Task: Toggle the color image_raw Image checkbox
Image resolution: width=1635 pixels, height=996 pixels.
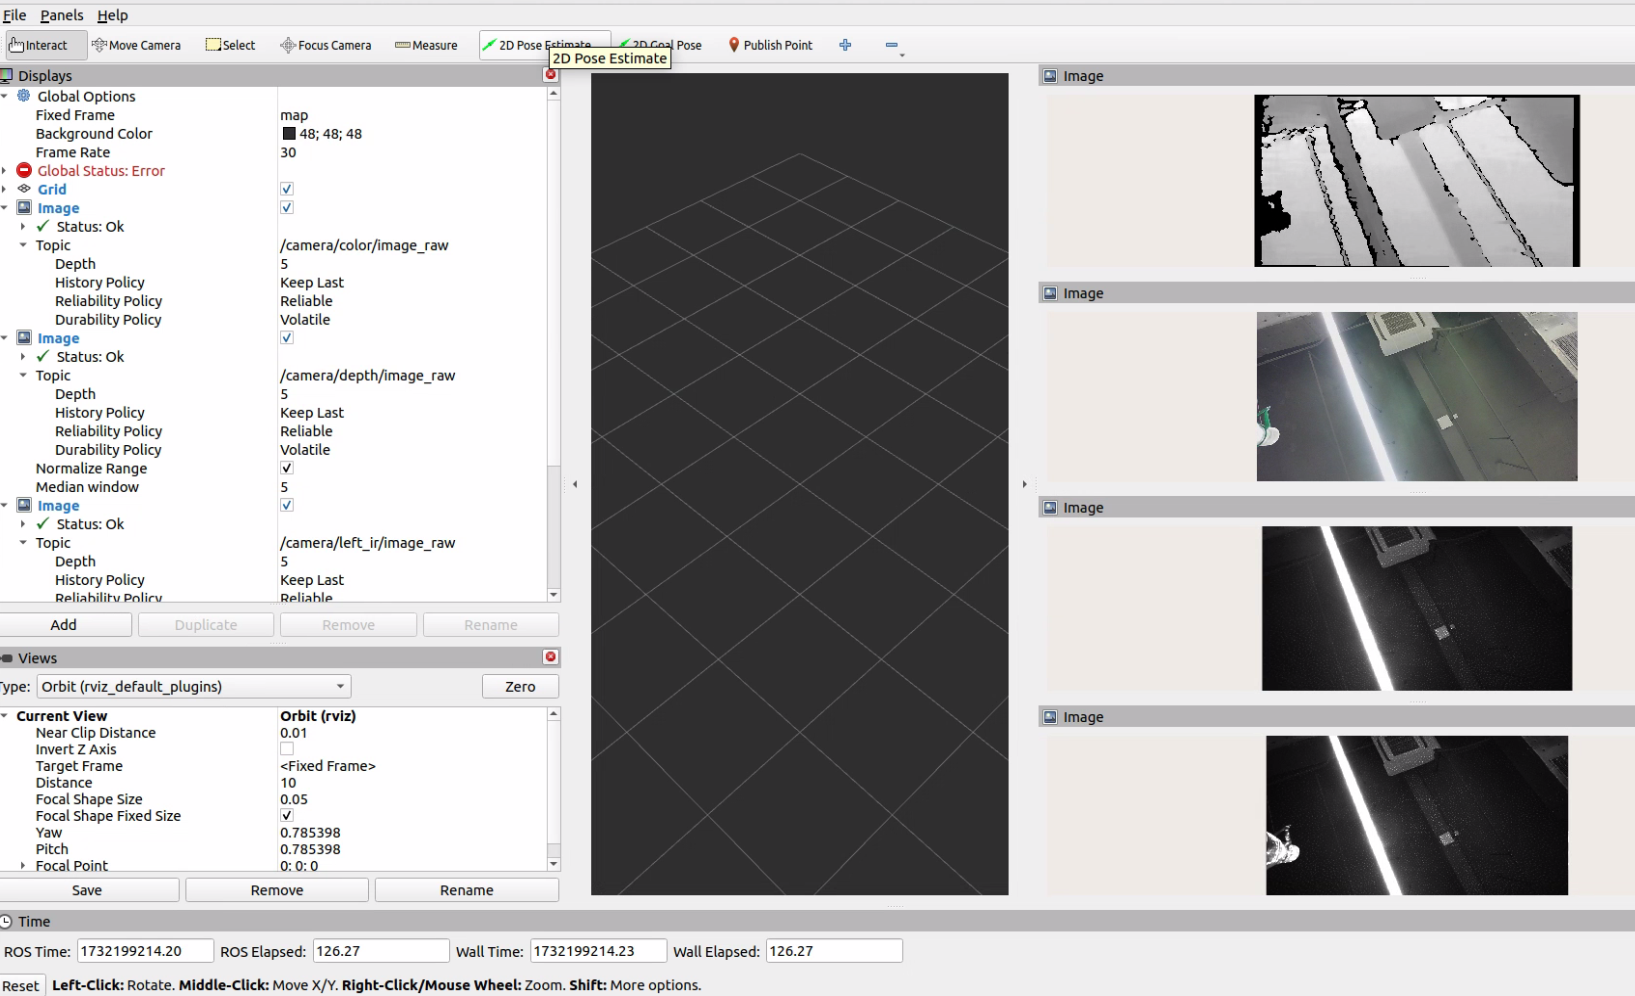Action: coord(287,208)
